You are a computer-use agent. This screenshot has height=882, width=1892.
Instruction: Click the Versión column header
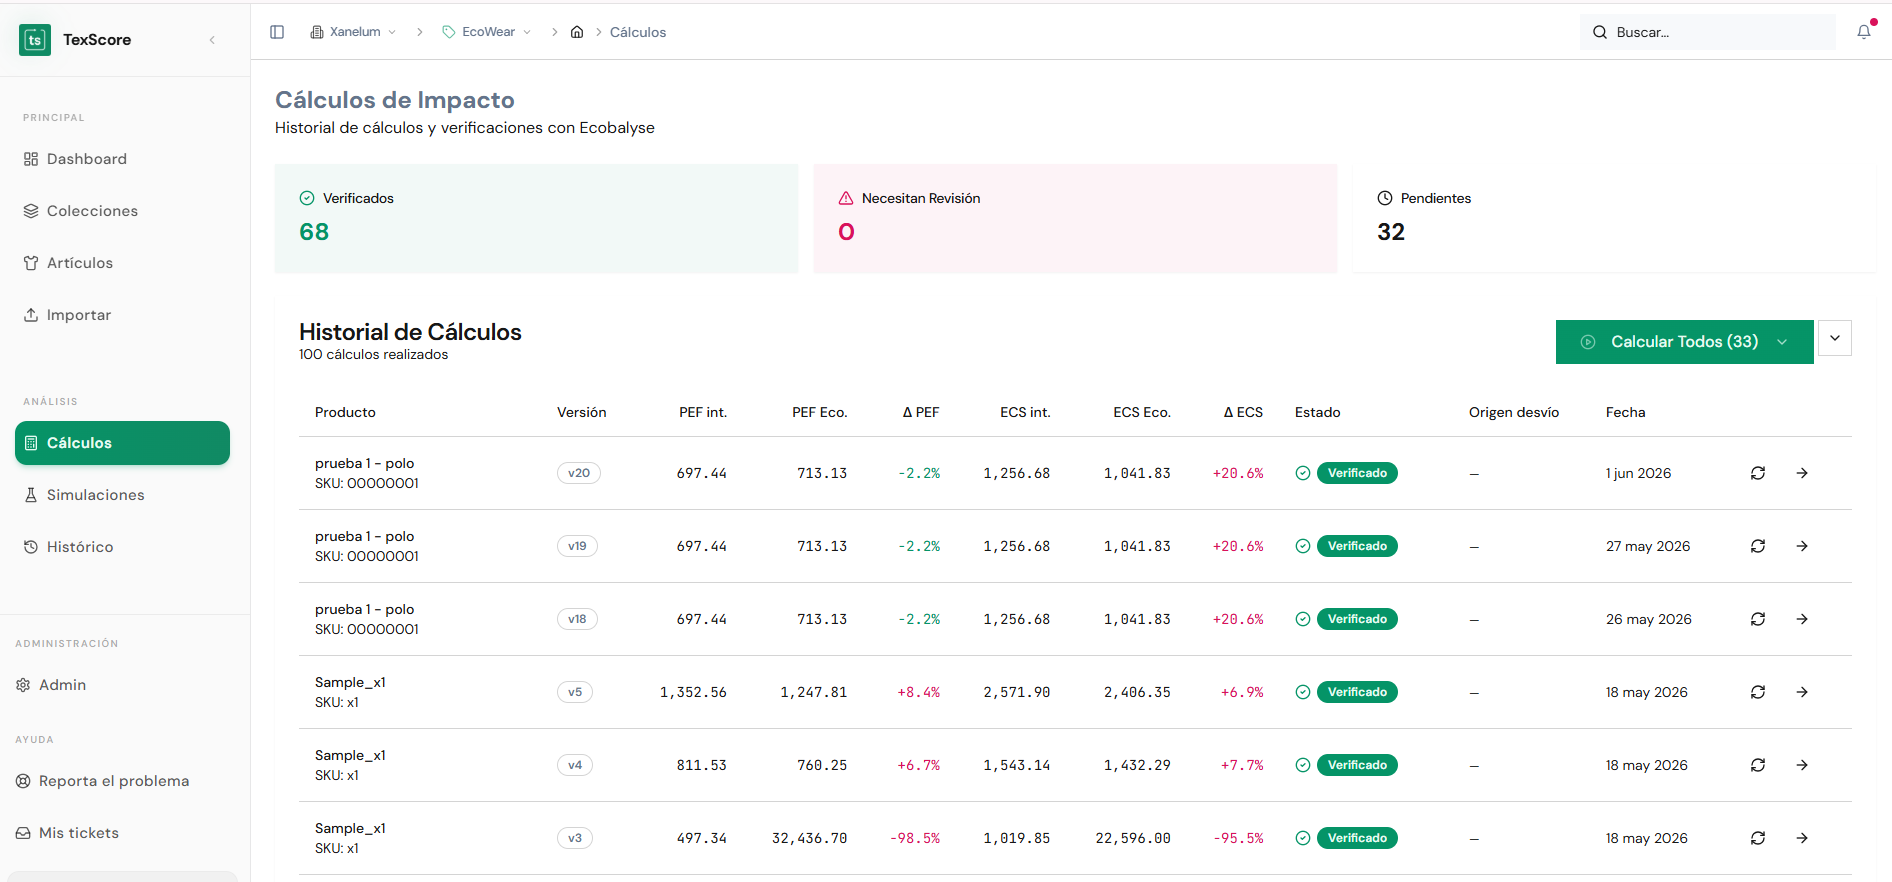[582, 412]
